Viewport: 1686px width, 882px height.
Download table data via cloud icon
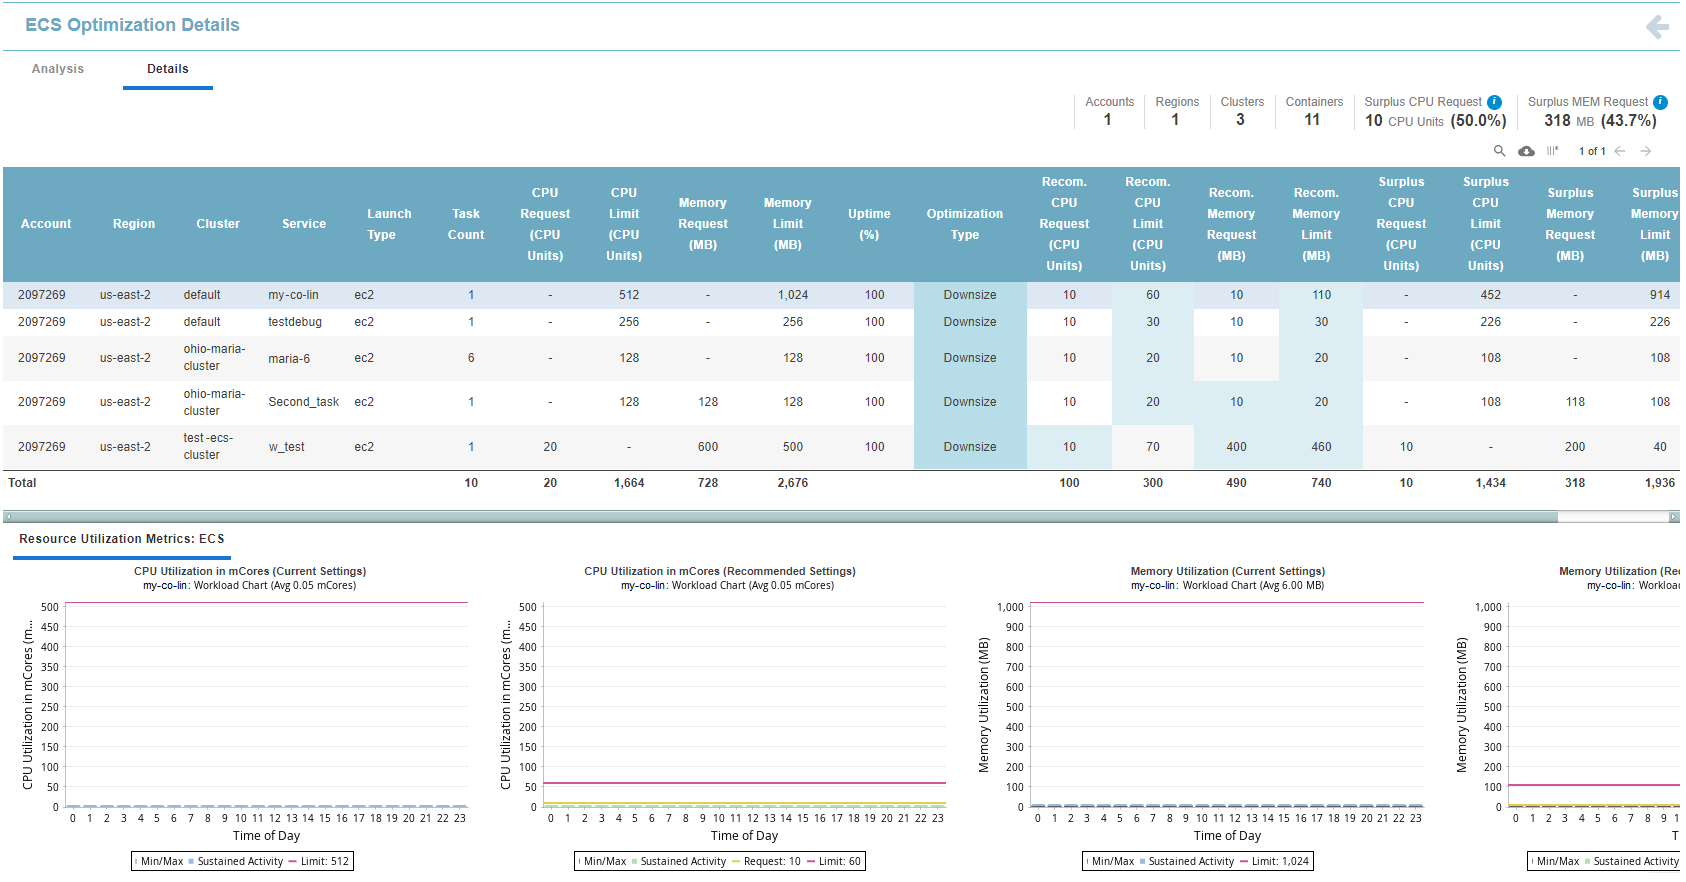point(1526,151)
